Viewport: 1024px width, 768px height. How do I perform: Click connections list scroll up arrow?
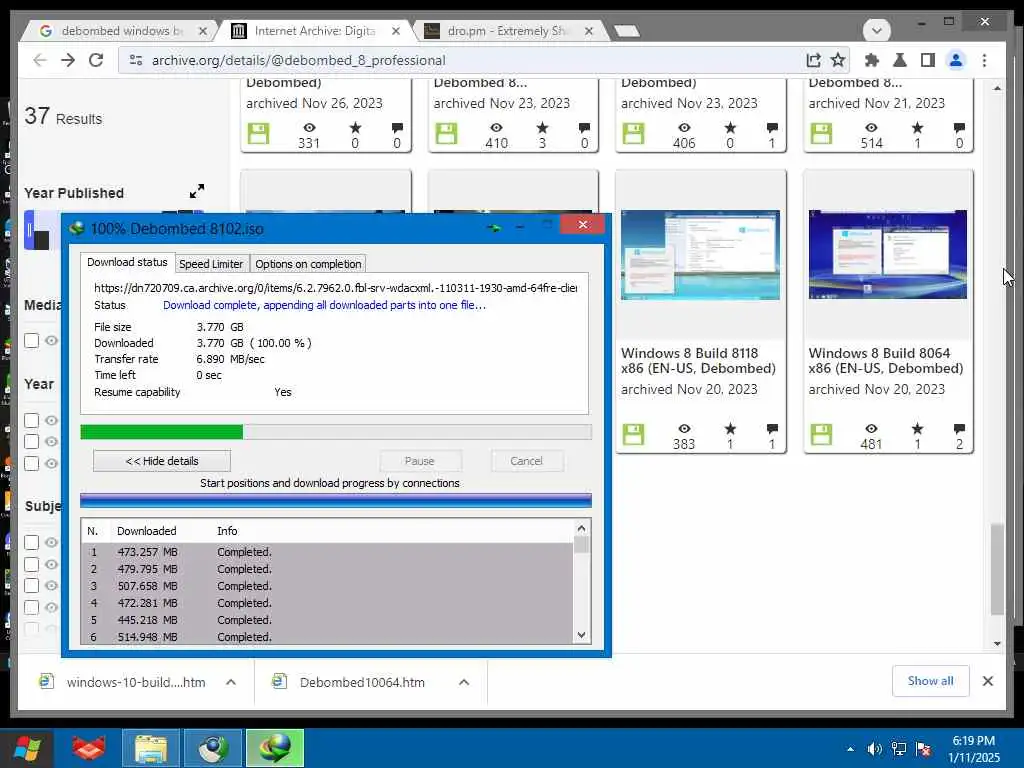click(581, 528)
